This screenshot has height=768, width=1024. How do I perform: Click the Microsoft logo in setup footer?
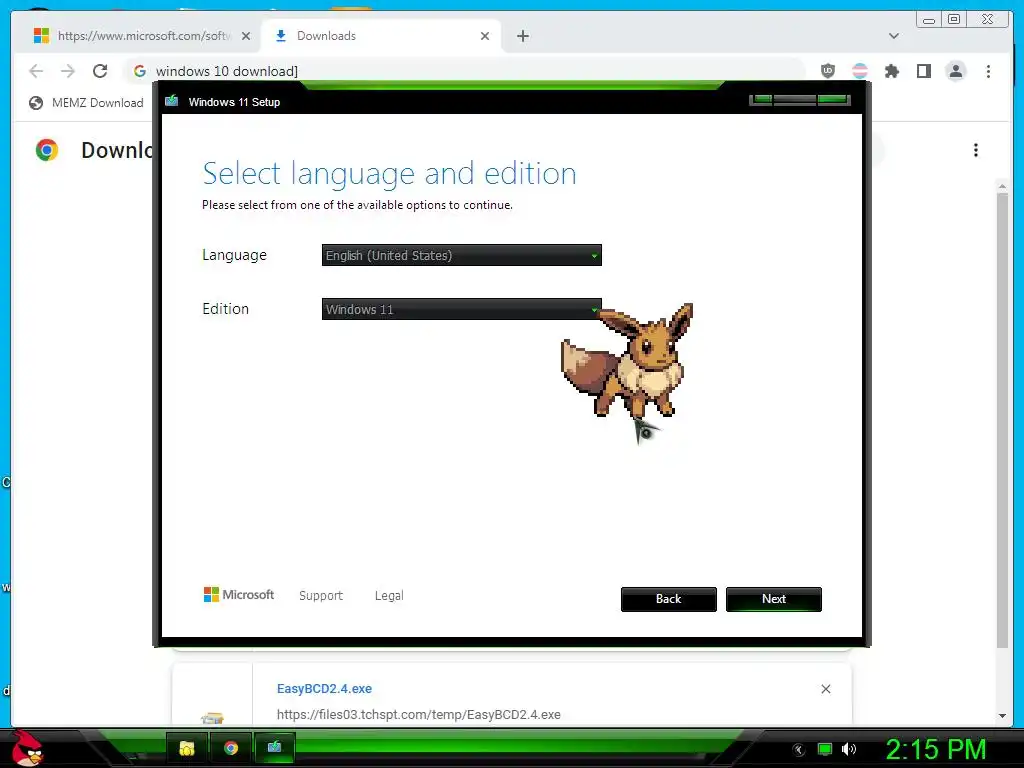click(x=239, y=595)
